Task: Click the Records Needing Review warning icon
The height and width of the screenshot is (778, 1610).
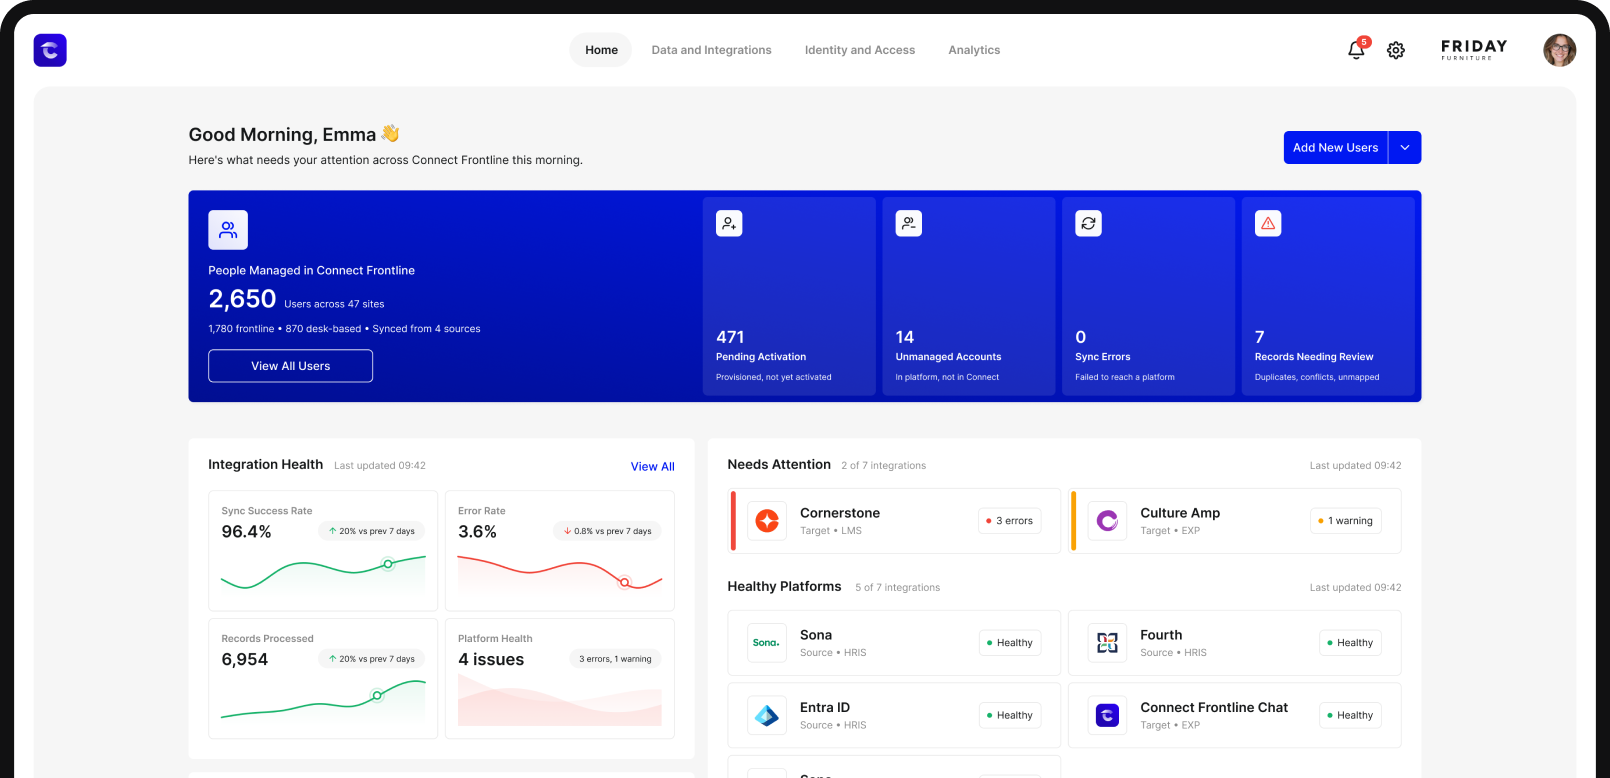Action: click(x=1268, y=224)
